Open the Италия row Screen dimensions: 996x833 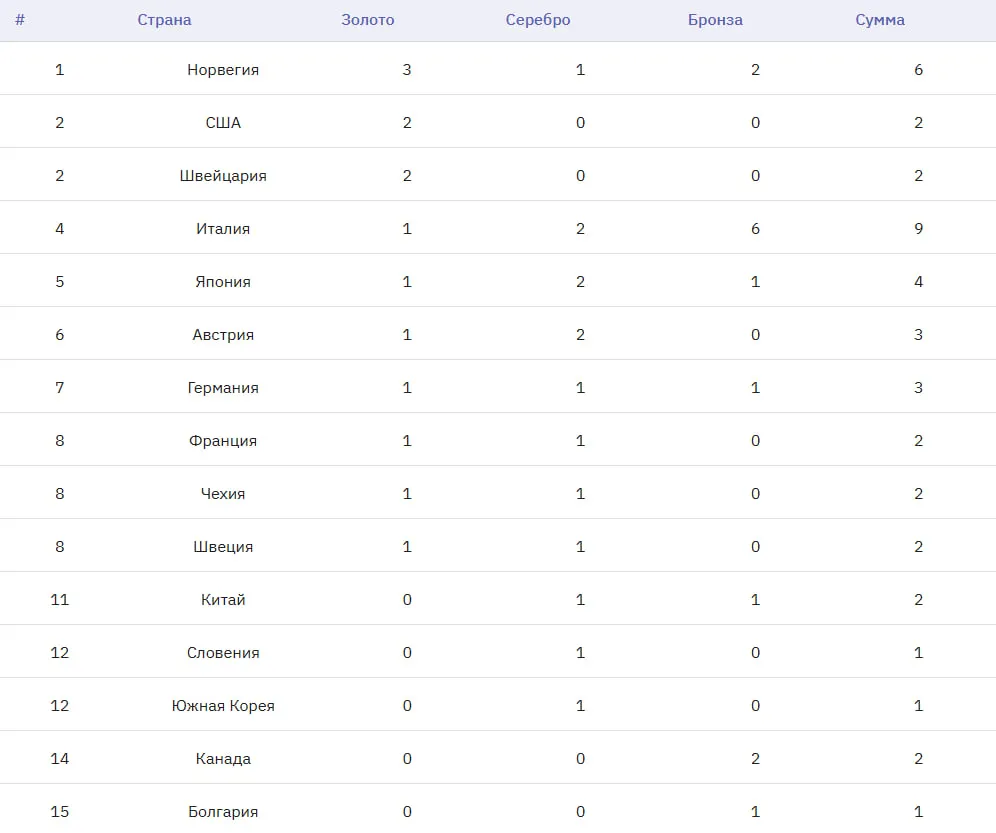(x=223, y=229)
